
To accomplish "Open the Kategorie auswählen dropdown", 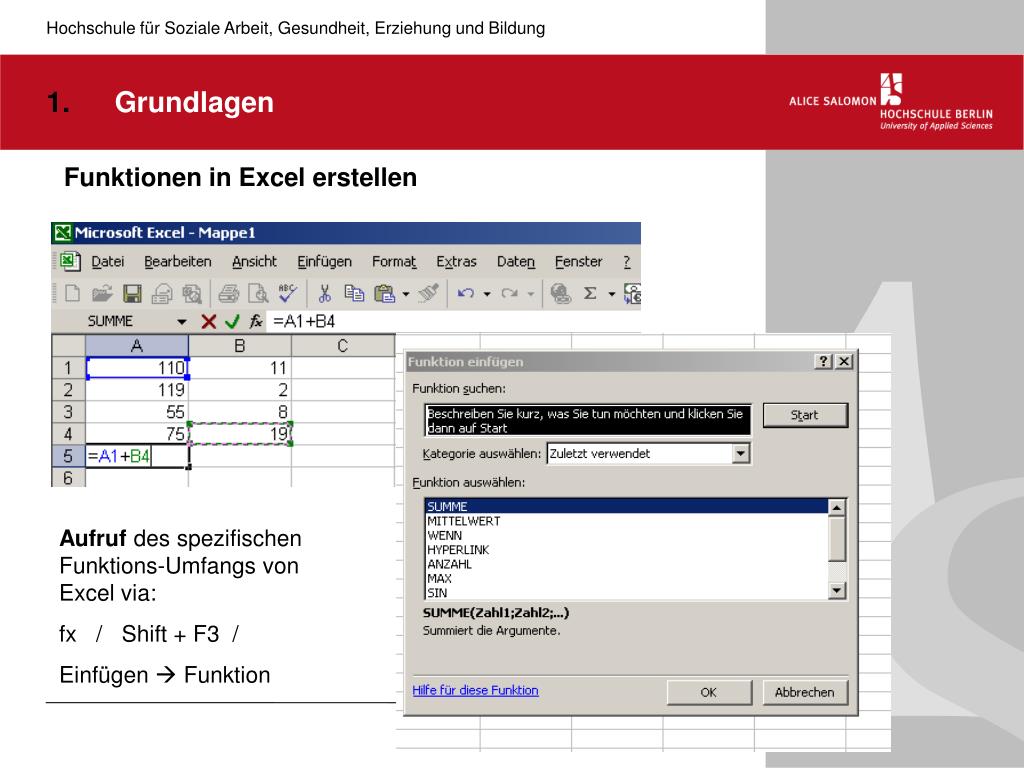I will coord(740,453).
